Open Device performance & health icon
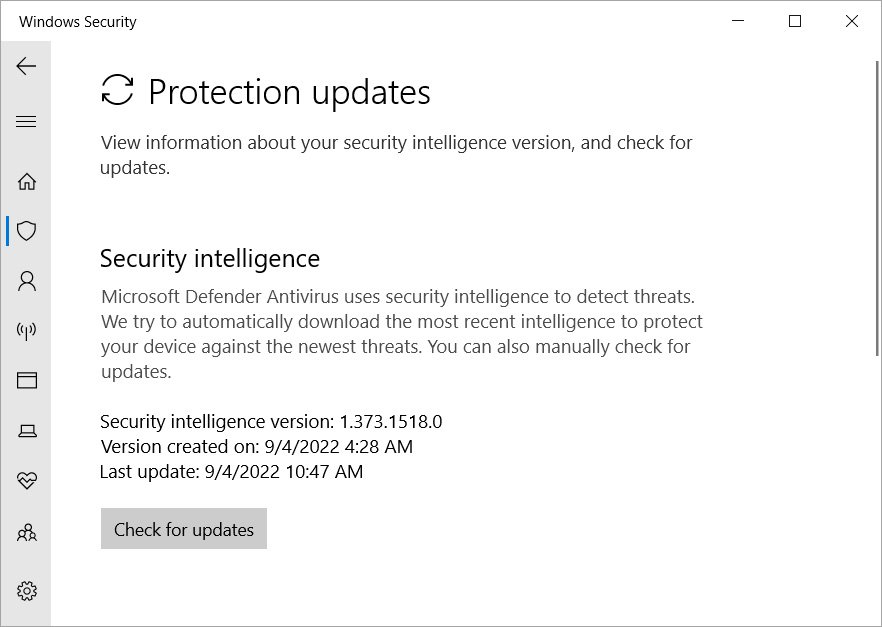The width and height of the screenshot is (882, 627). 27,481
